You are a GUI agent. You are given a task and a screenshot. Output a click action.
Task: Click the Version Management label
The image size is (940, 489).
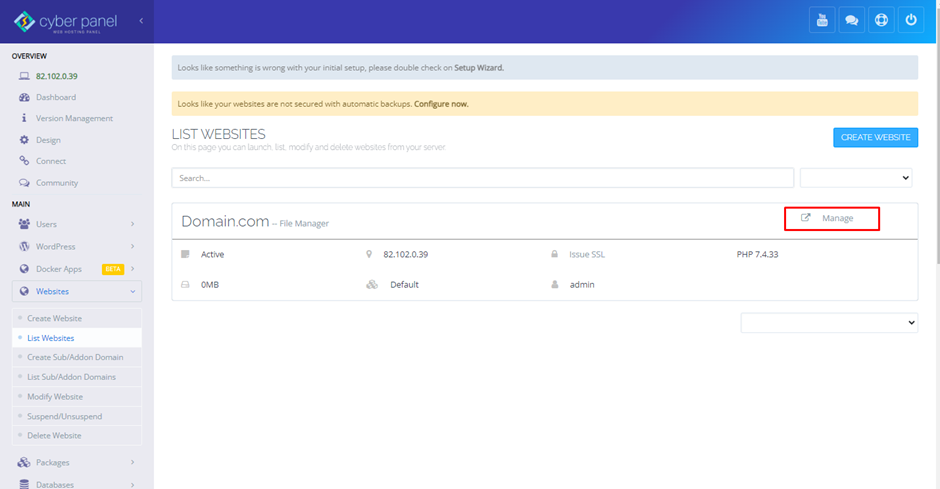74,118
